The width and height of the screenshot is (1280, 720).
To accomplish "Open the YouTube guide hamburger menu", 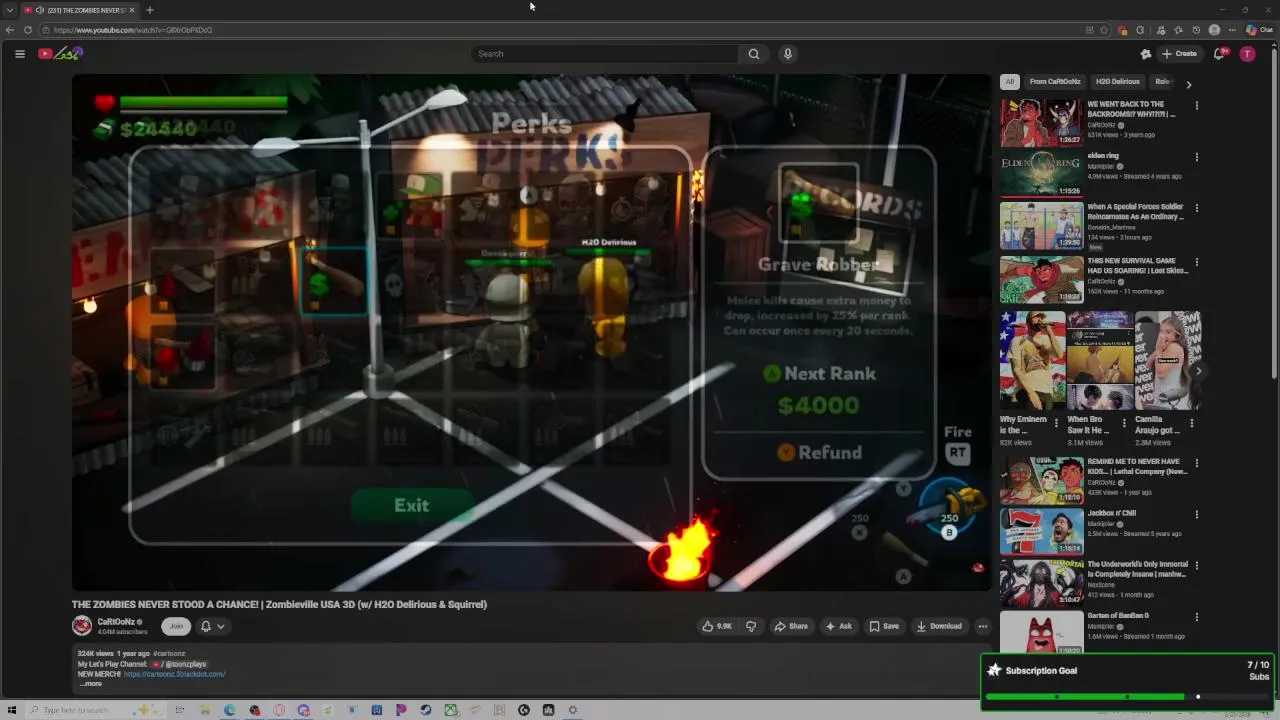I will (19, 54).
